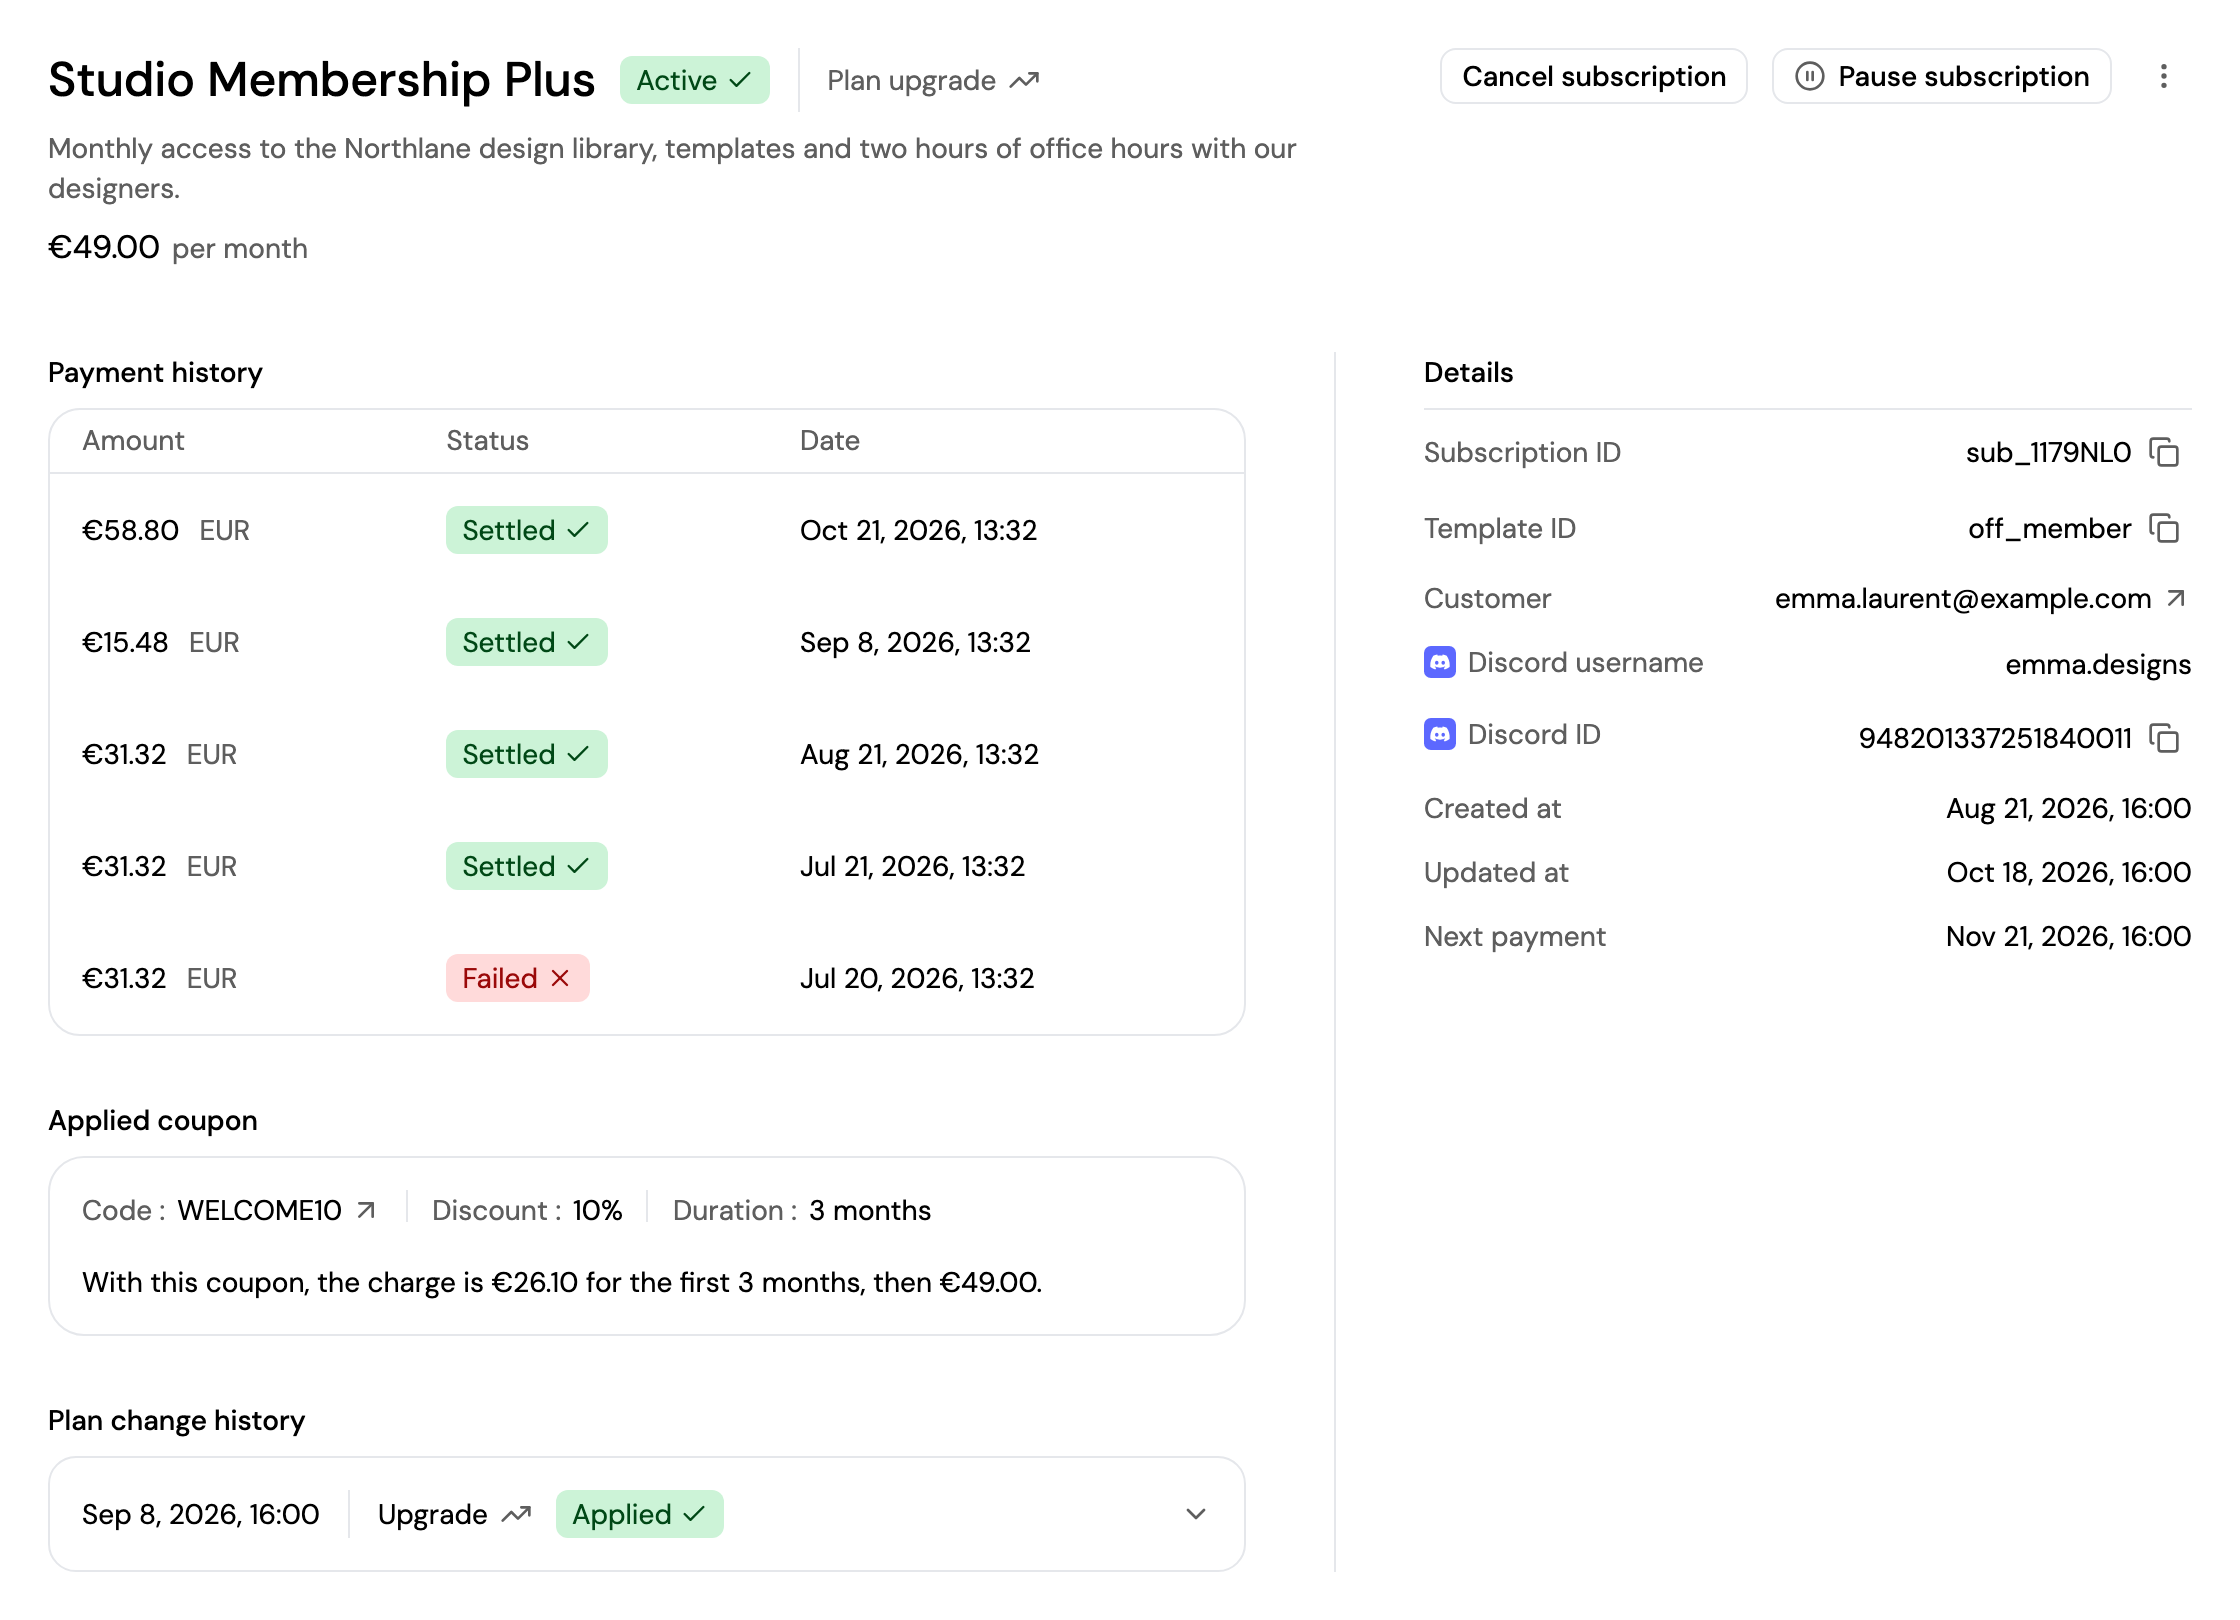Open the WELCOME10 coupon code link
This screenshot has height=1620, width=2240.
pyautogui.click(x=277, y=1210)
